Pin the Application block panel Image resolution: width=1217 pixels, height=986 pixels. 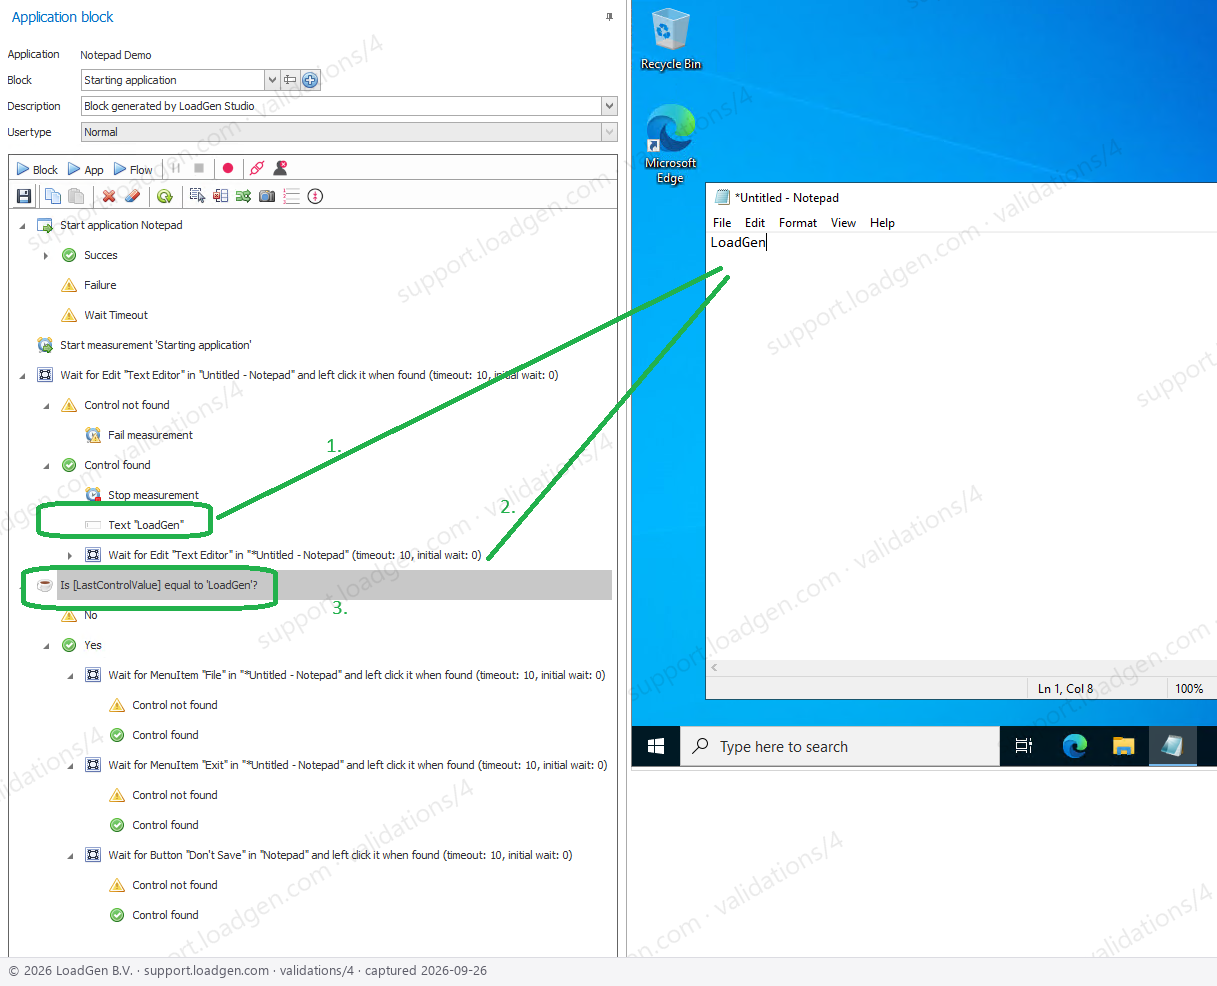click(609, 17)
